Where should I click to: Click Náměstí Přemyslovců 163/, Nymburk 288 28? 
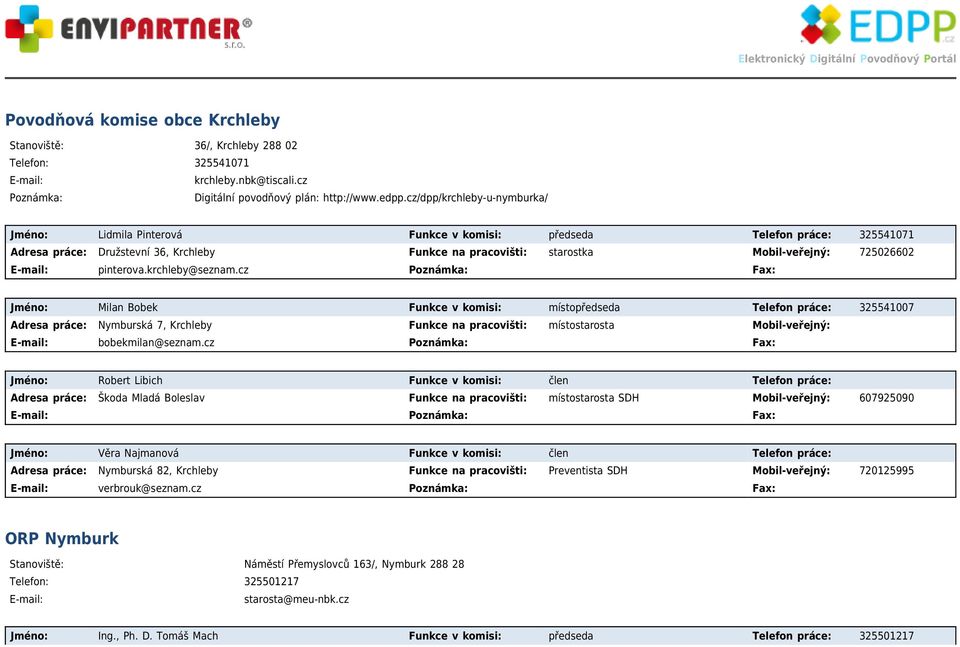coord(354,564)
